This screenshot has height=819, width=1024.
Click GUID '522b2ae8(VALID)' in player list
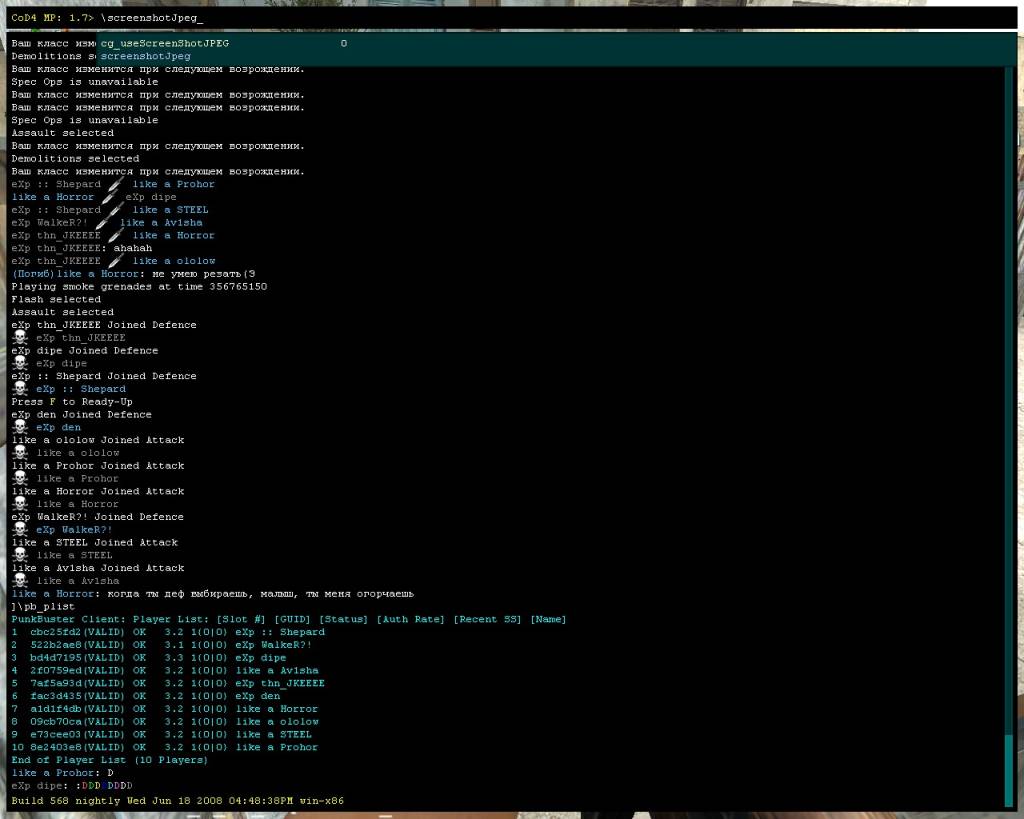77,645
